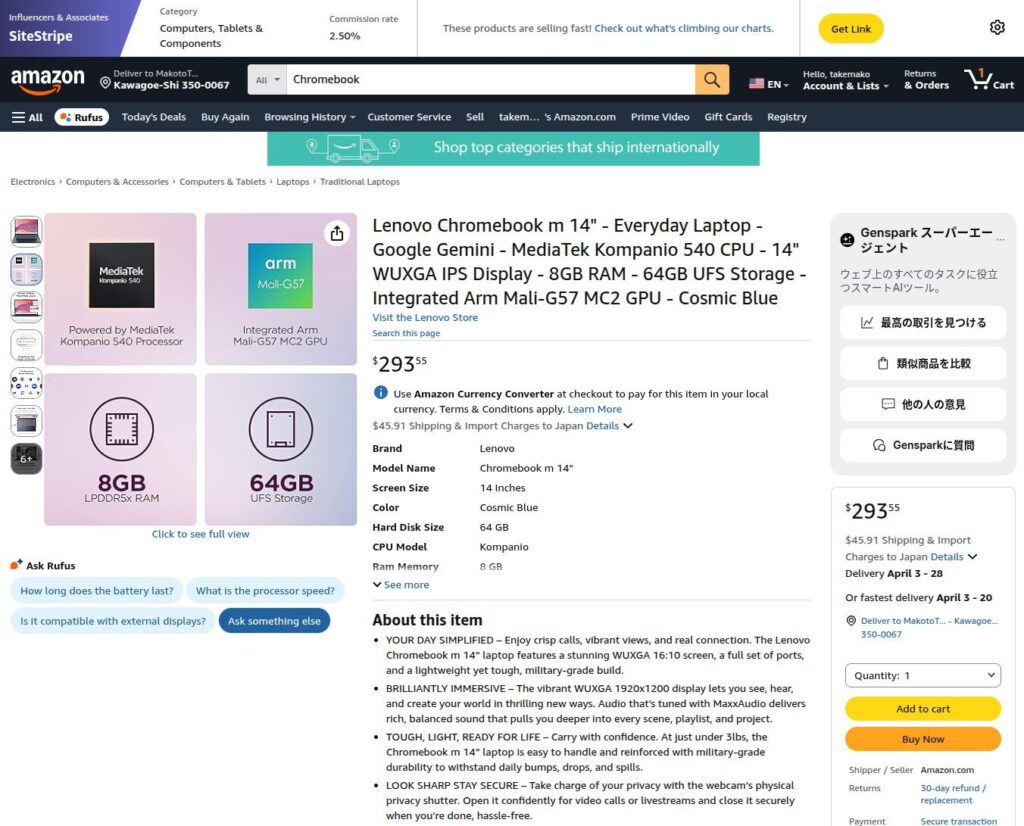
Task: Go to Today's Deals
Action: (154, 117)
